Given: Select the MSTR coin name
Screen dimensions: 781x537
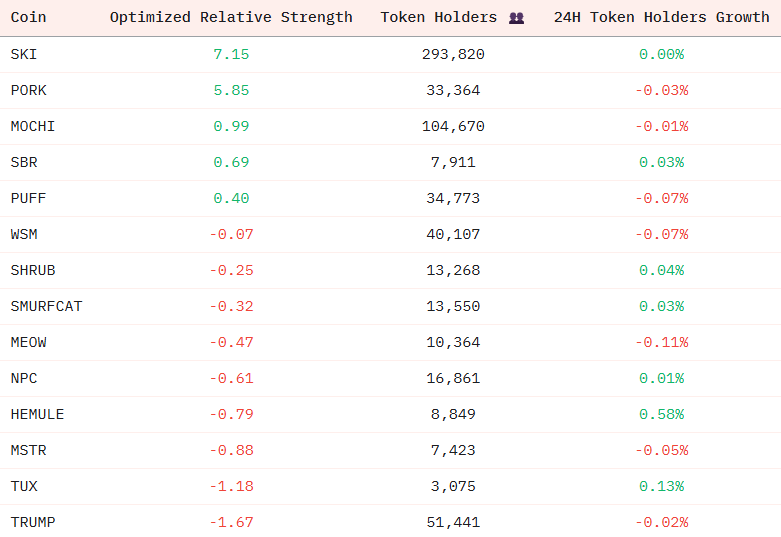Looking at the screenshot, I should pyautogui.click(x=28, y=450).
